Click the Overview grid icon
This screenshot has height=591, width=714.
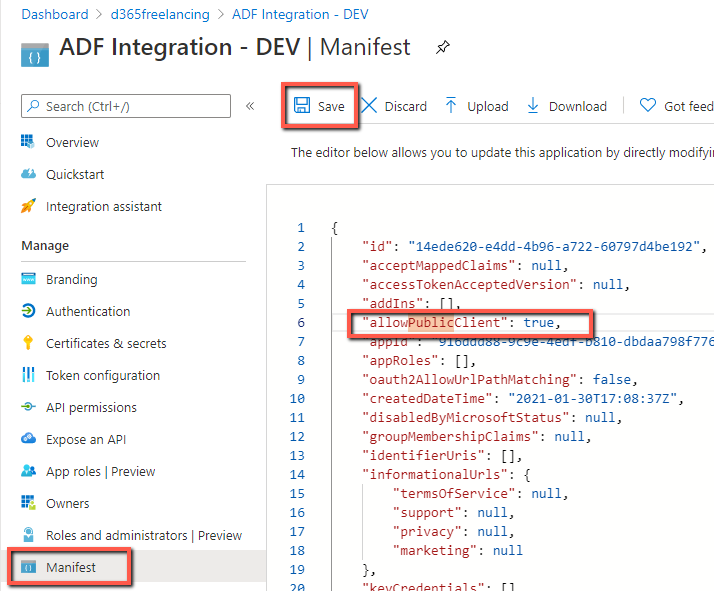[x=28, y=142]
